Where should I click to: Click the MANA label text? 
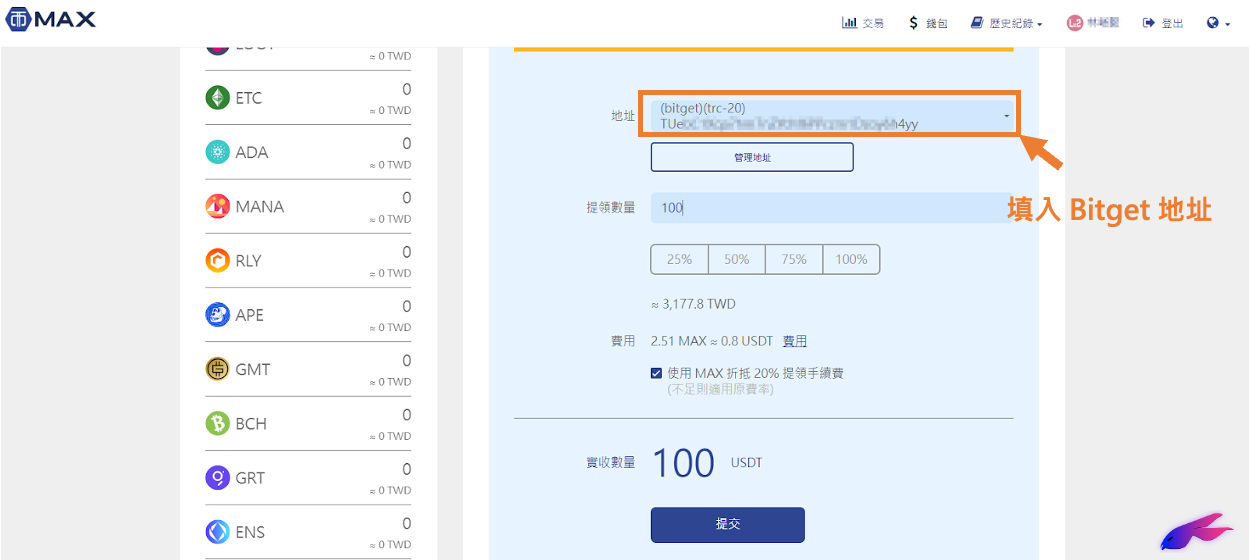coord(260,206)
